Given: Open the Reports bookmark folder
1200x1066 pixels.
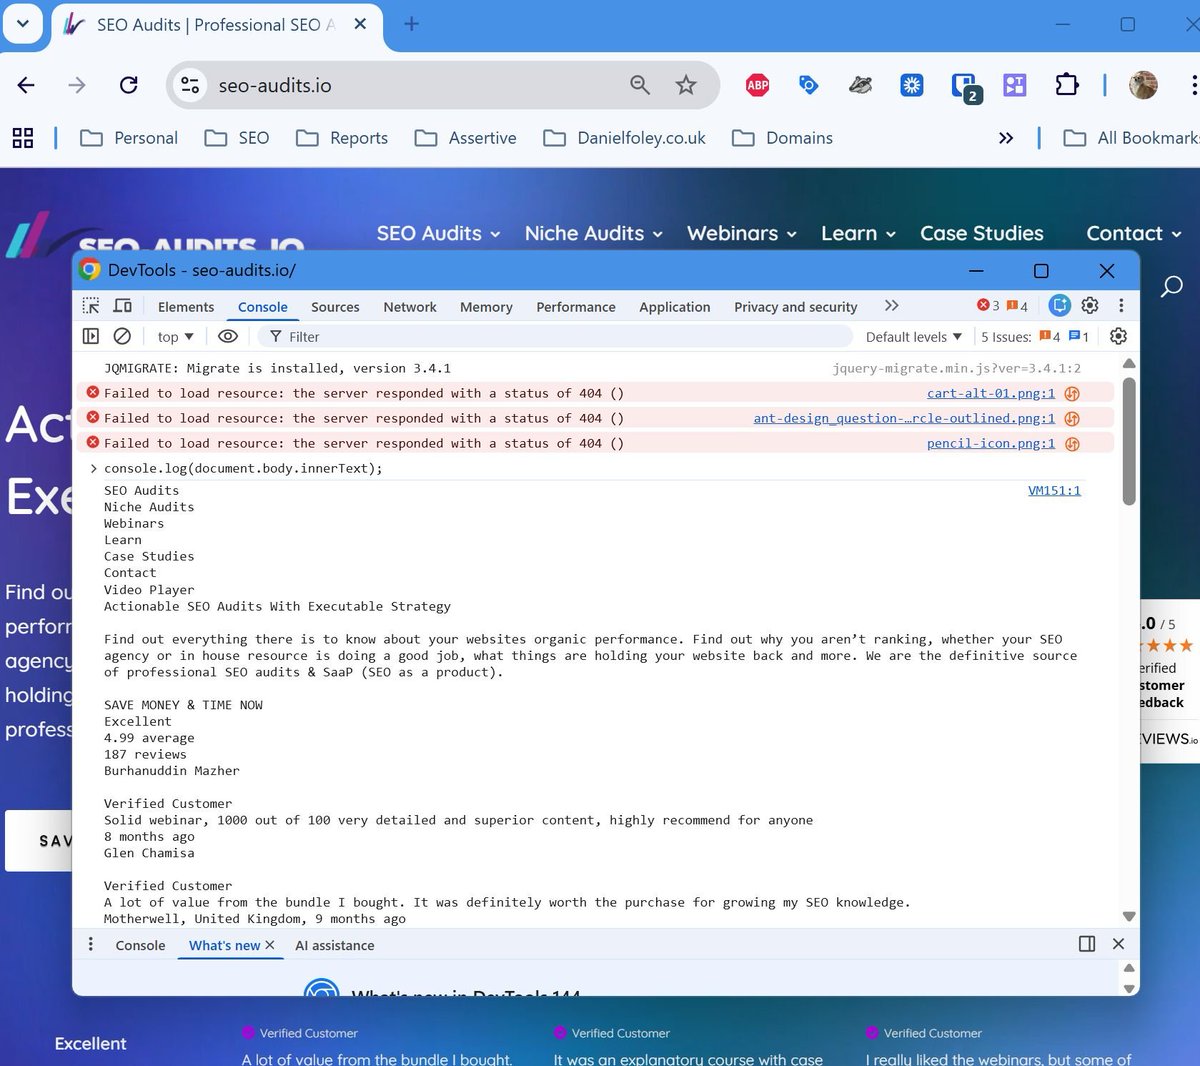Looking at the screenshot, I should (342, 138).
